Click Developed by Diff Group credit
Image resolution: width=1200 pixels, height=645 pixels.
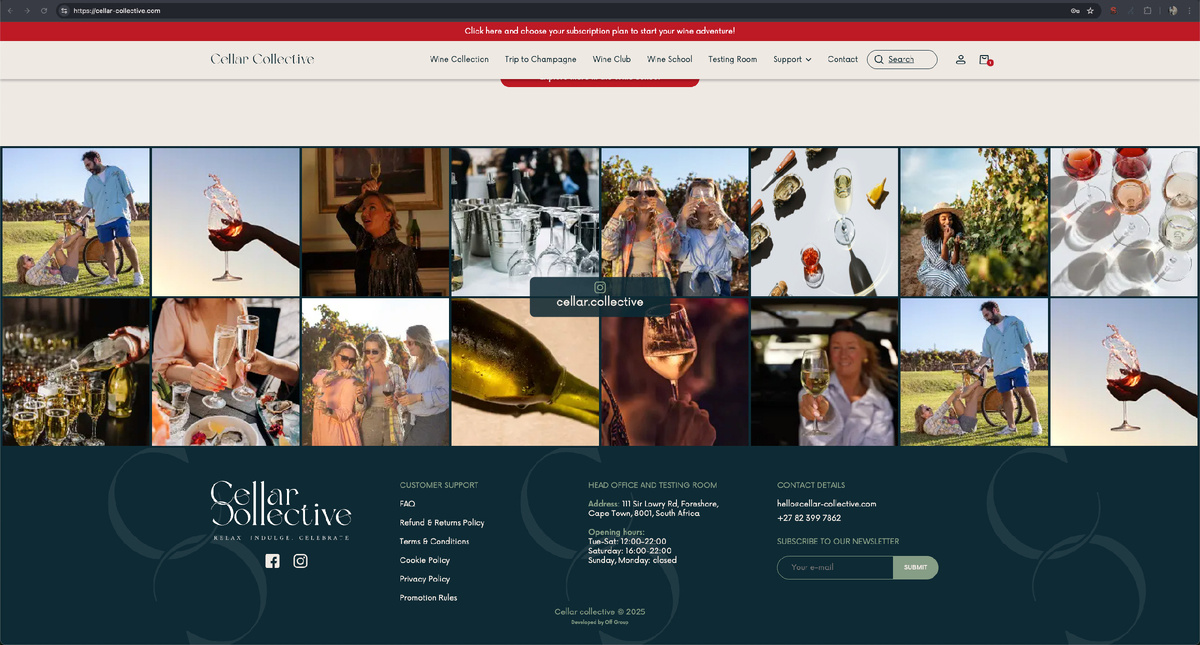coord(600,622)
